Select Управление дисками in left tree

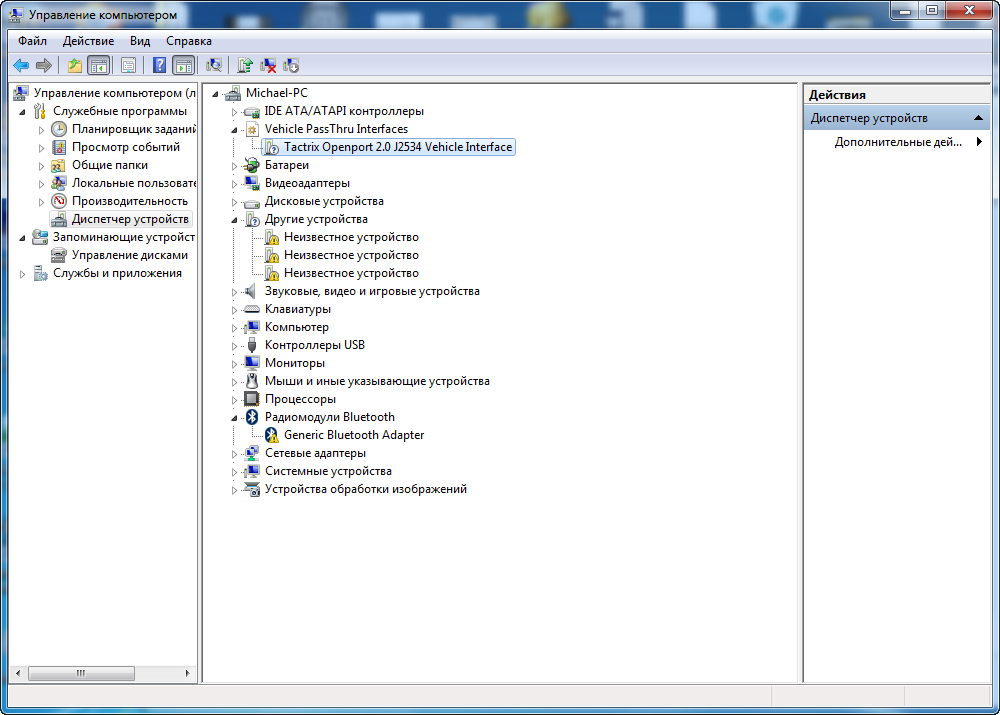[129, 255]
